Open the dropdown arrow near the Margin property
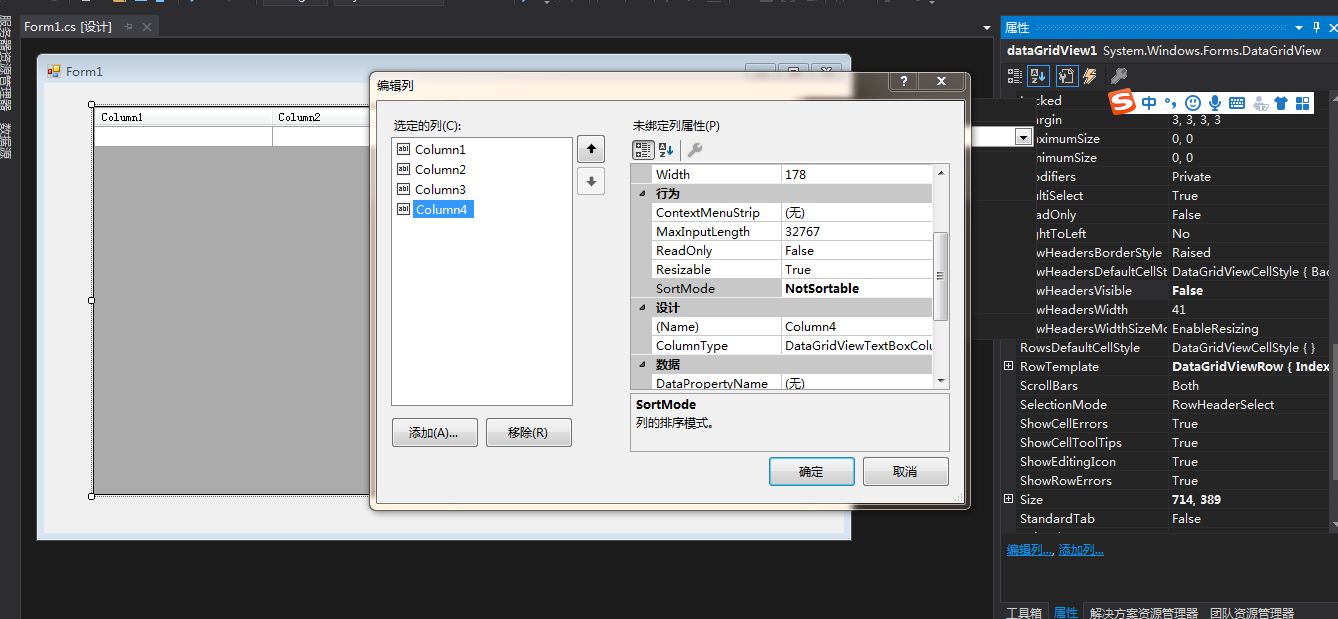Screen dimensions: 1338x619 [x=1023, y=136]
